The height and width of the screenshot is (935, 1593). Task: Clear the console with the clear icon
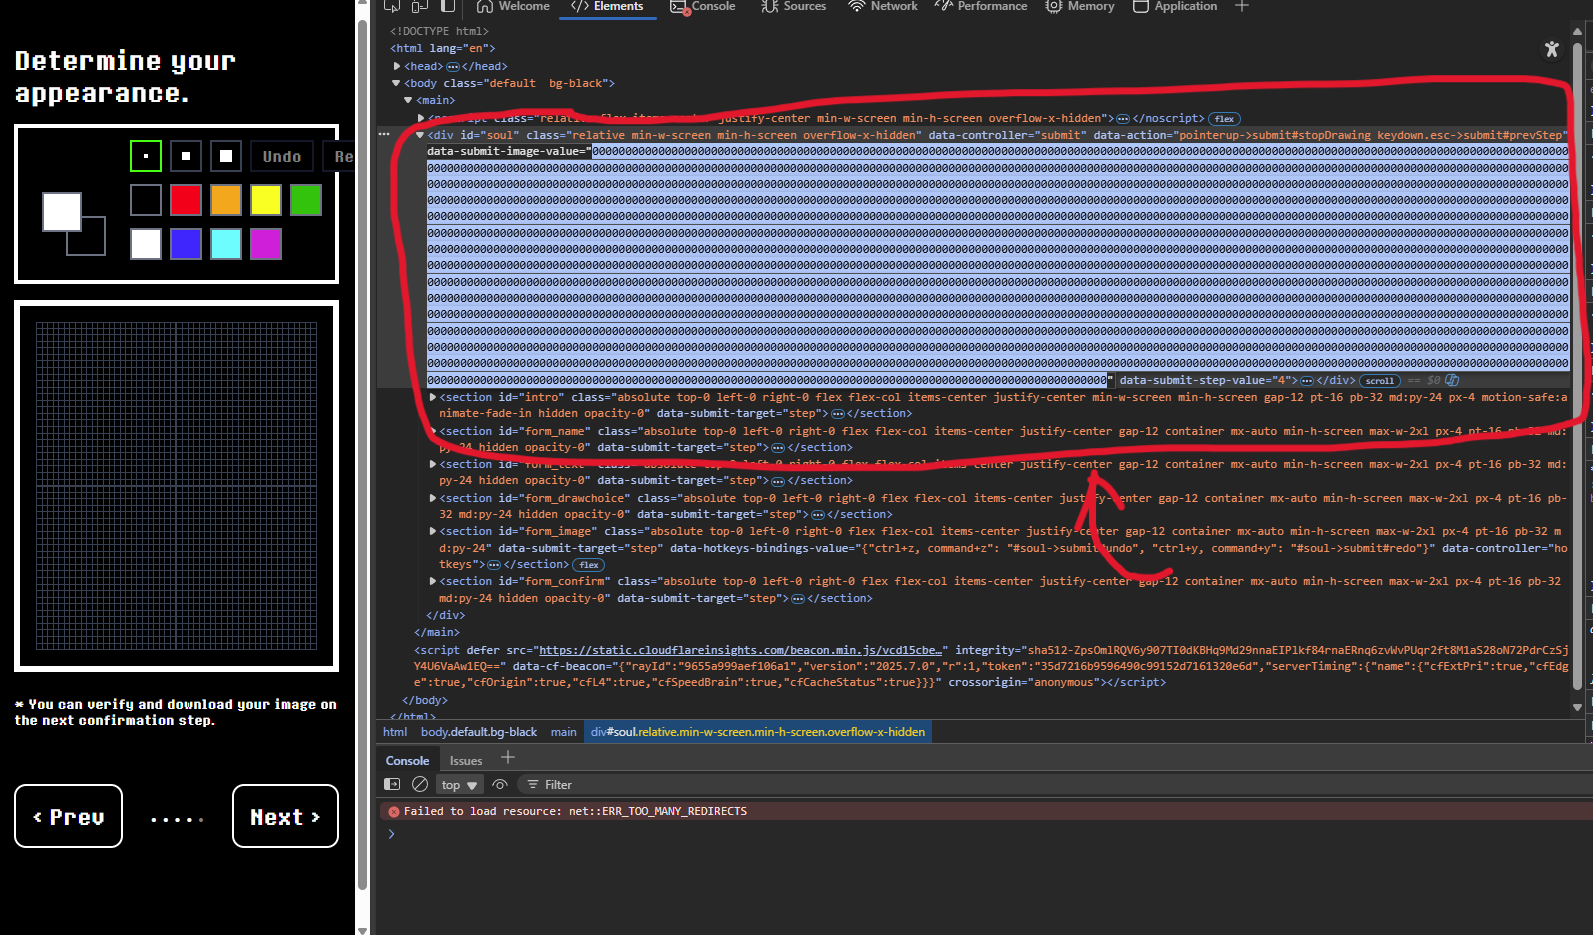[x=420, y=785]
